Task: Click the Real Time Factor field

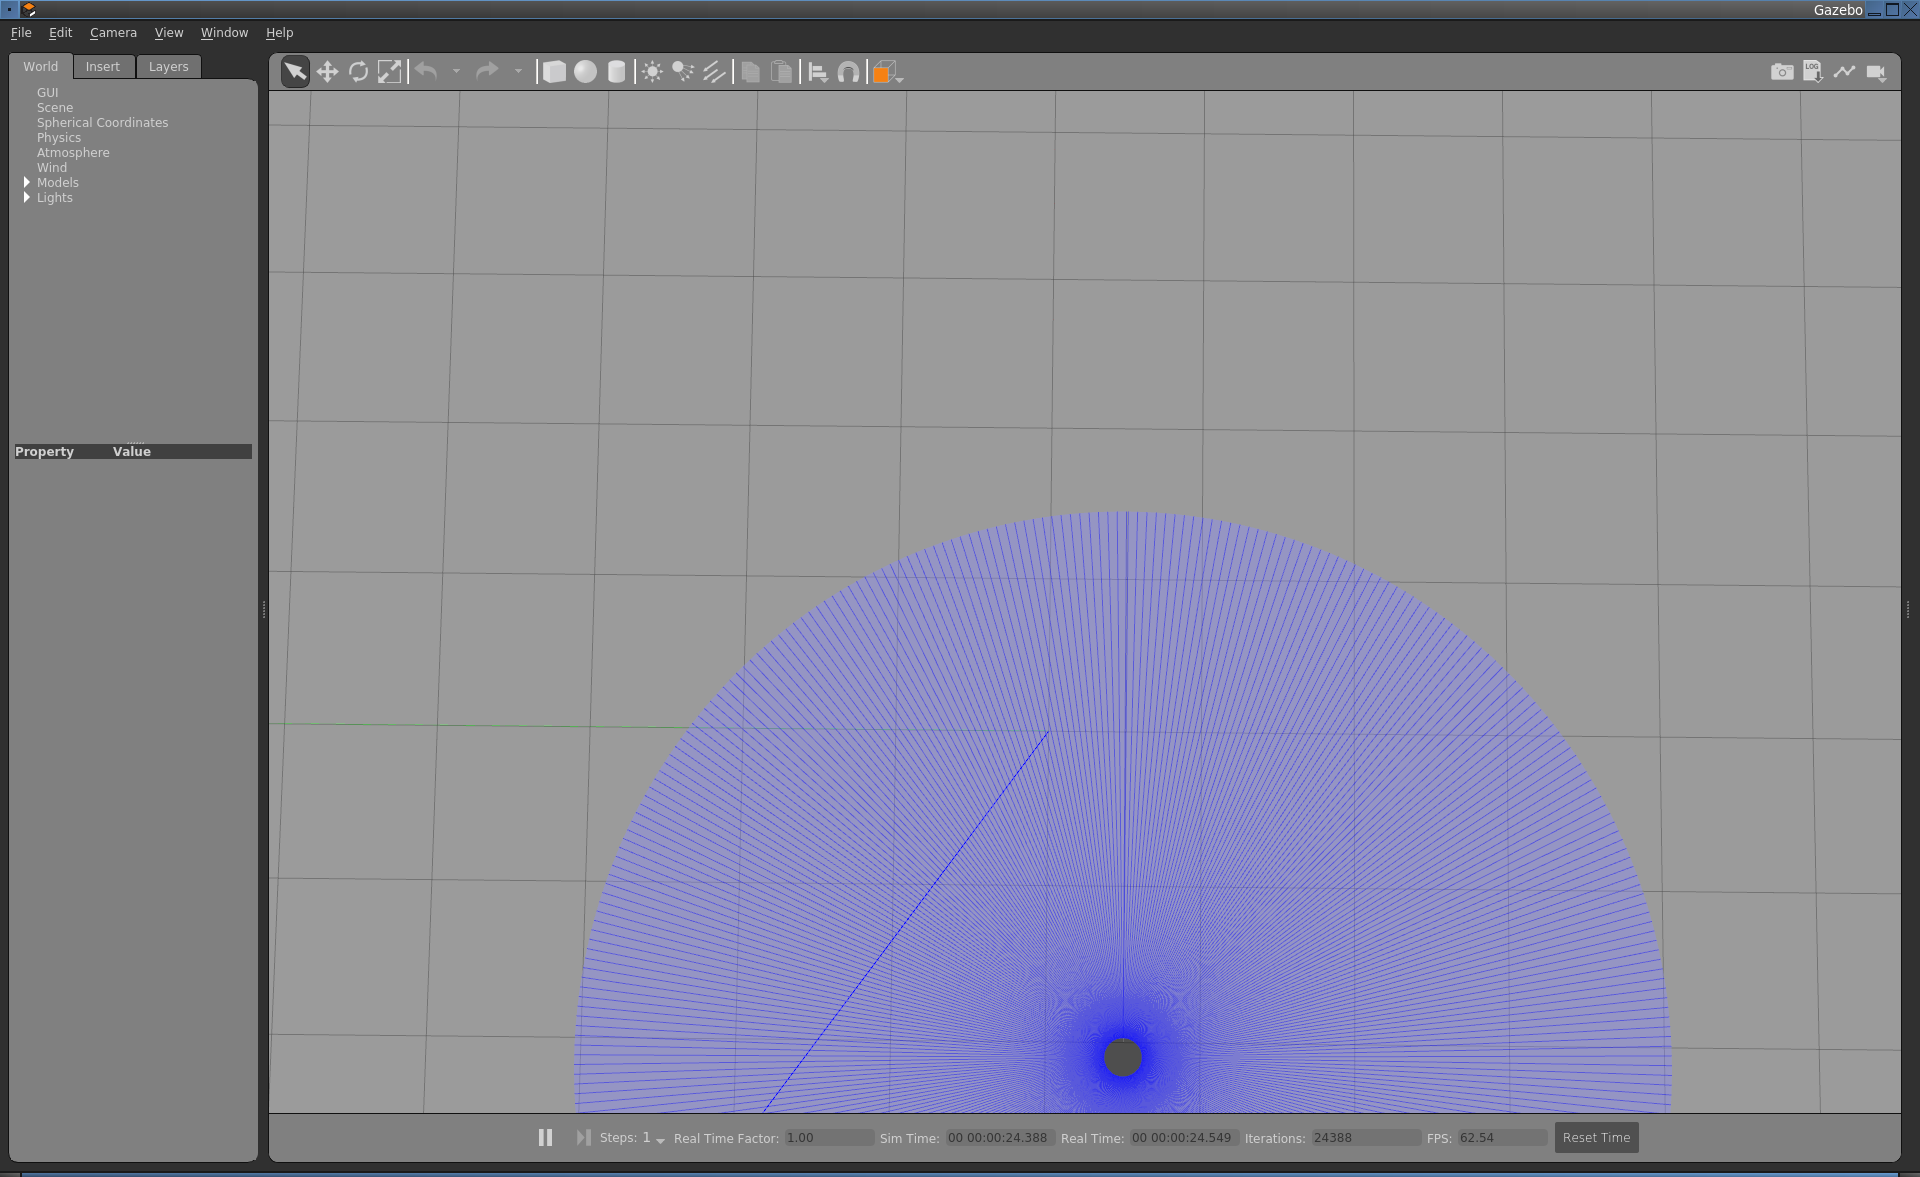Action: tap(827, 1137)
